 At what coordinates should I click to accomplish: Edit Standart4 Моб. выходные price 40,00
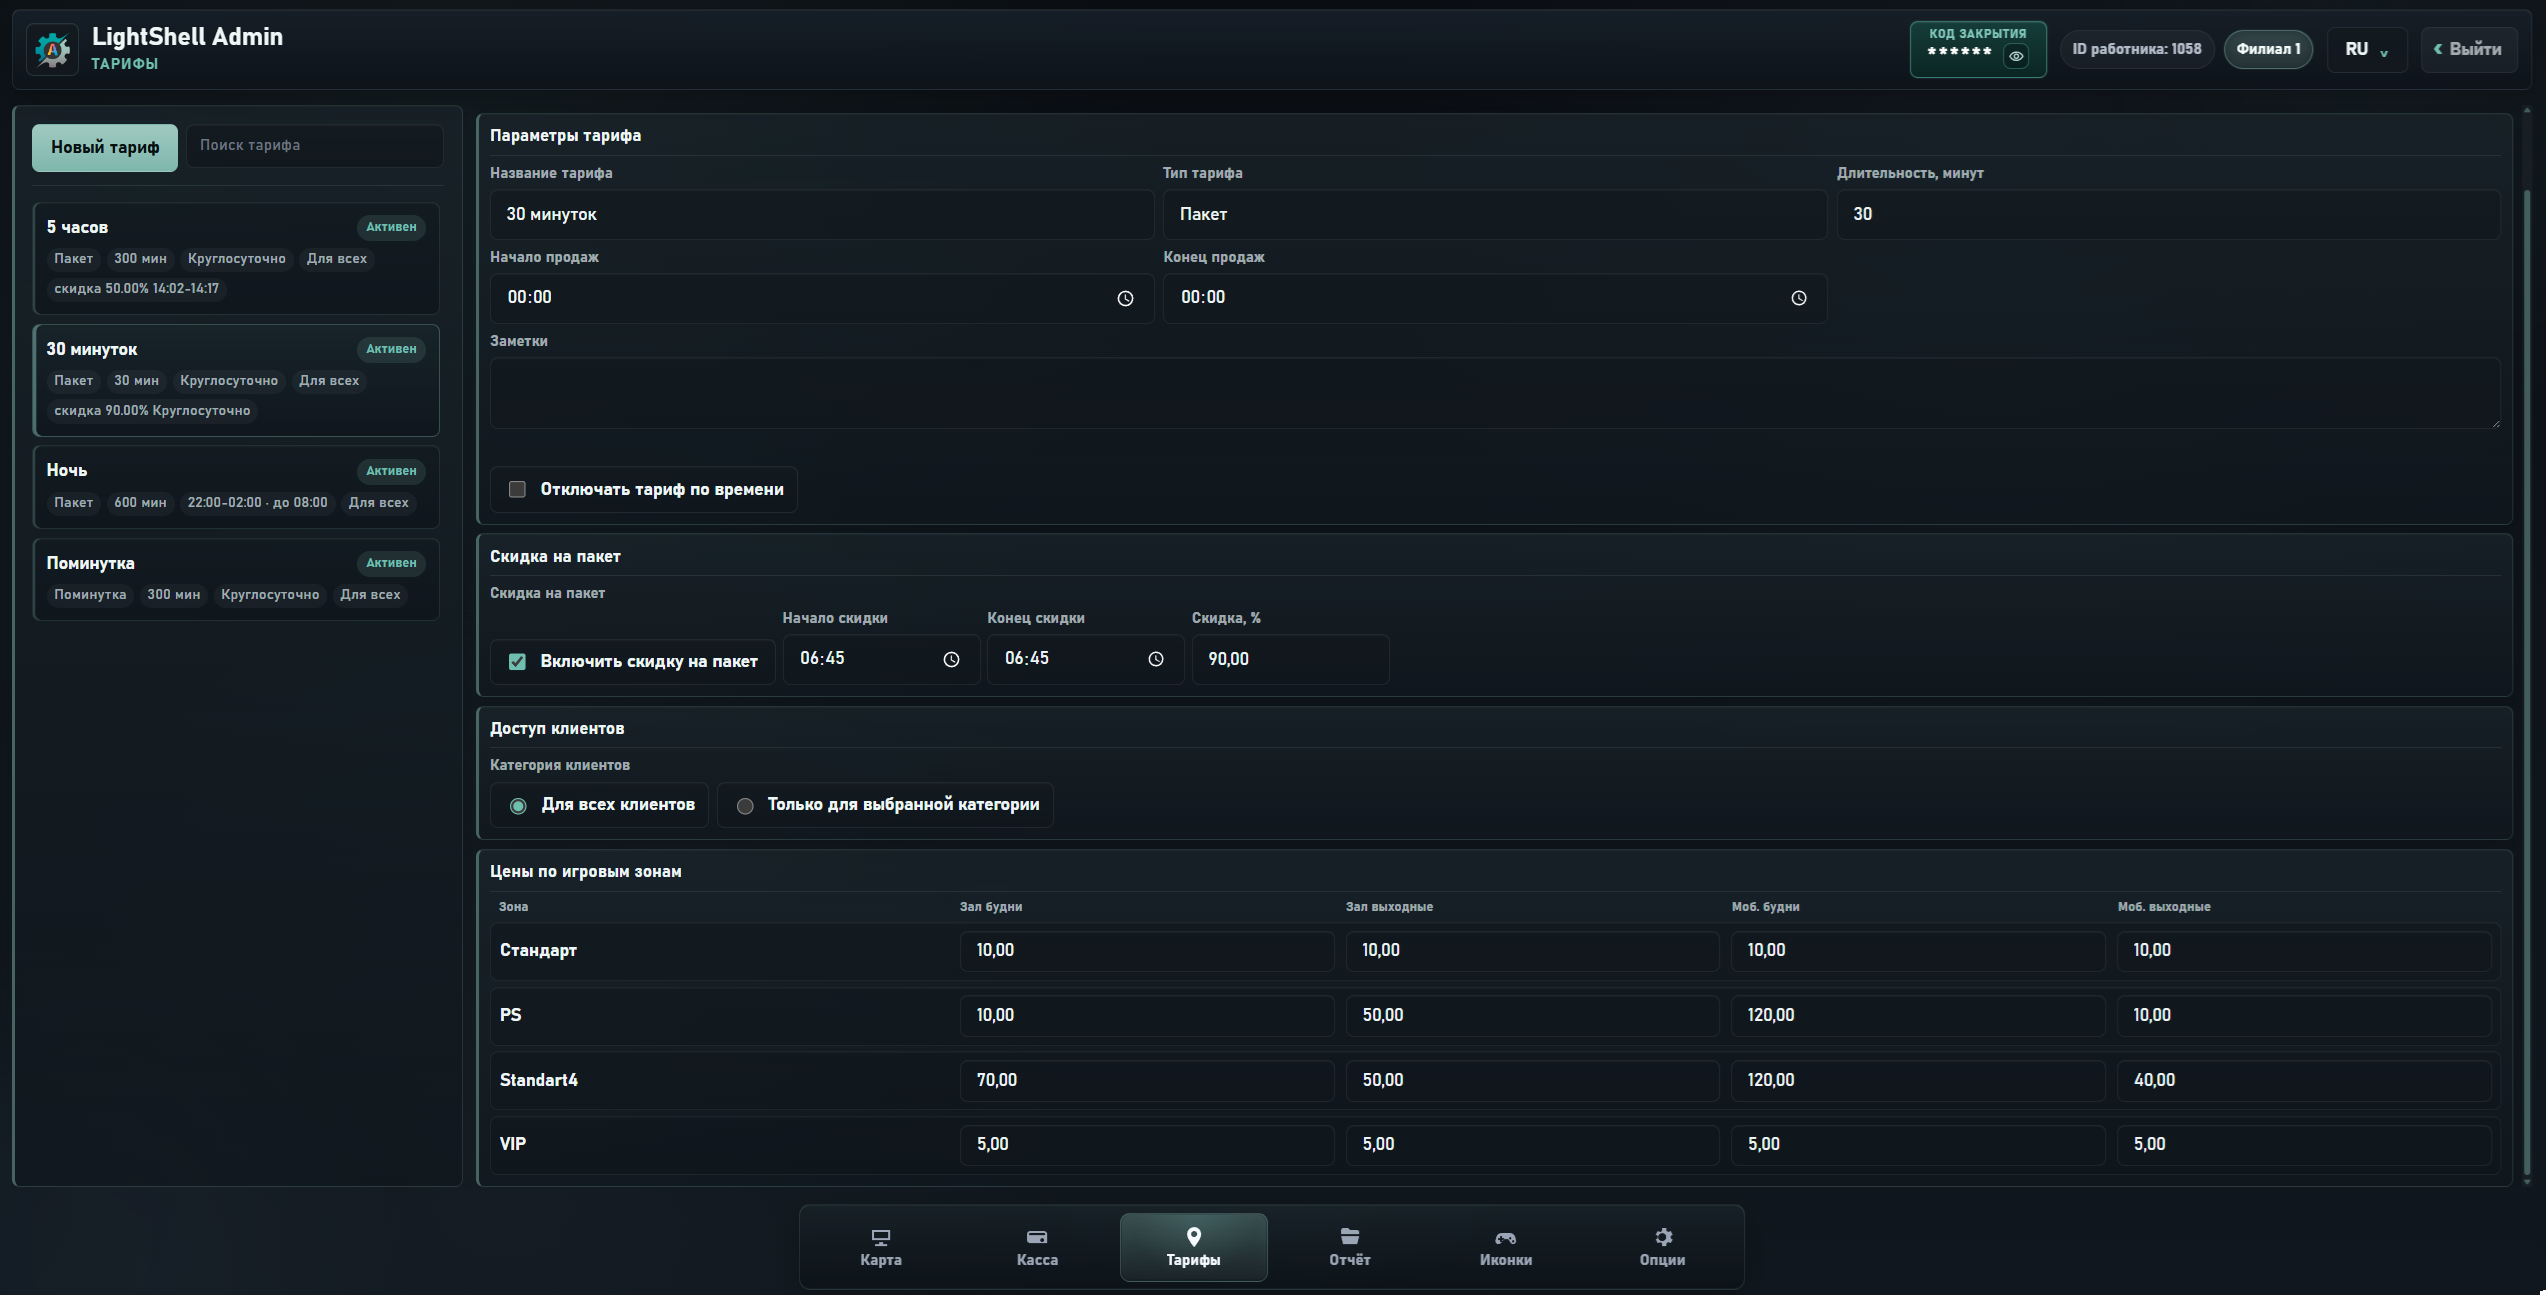(2304, 1081)
